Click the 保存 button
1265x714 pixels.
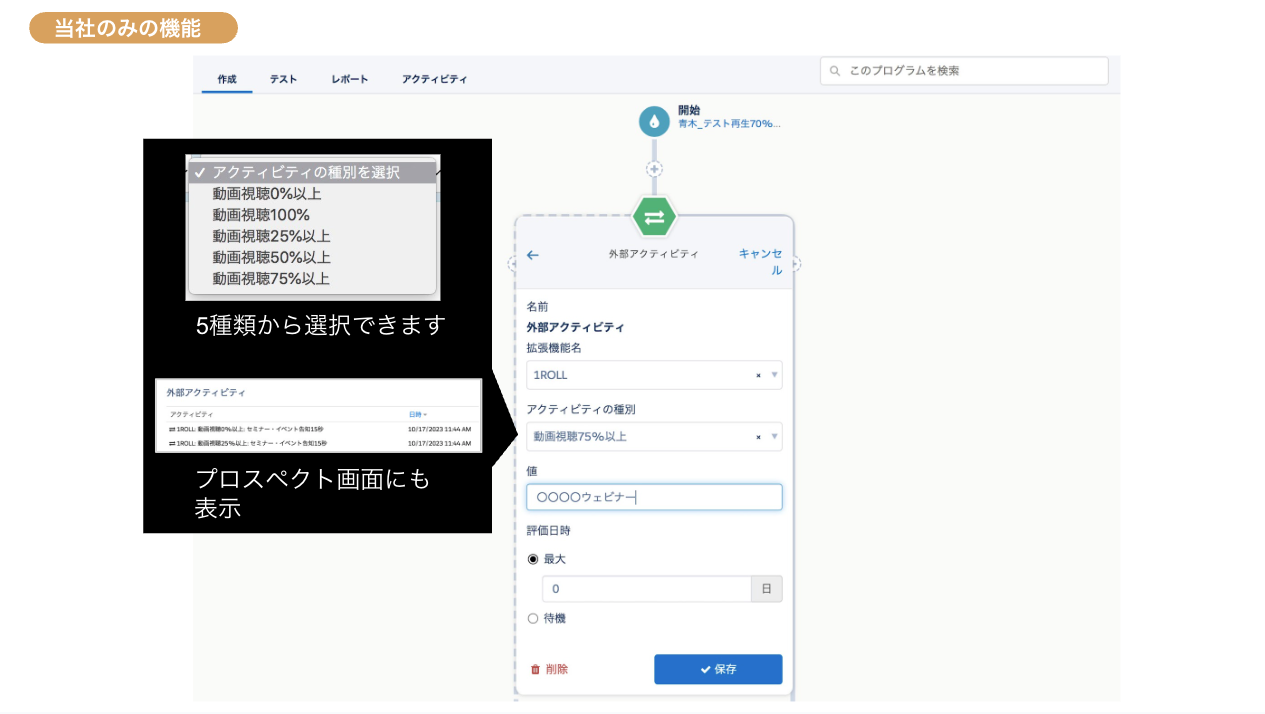click(718, 669)
